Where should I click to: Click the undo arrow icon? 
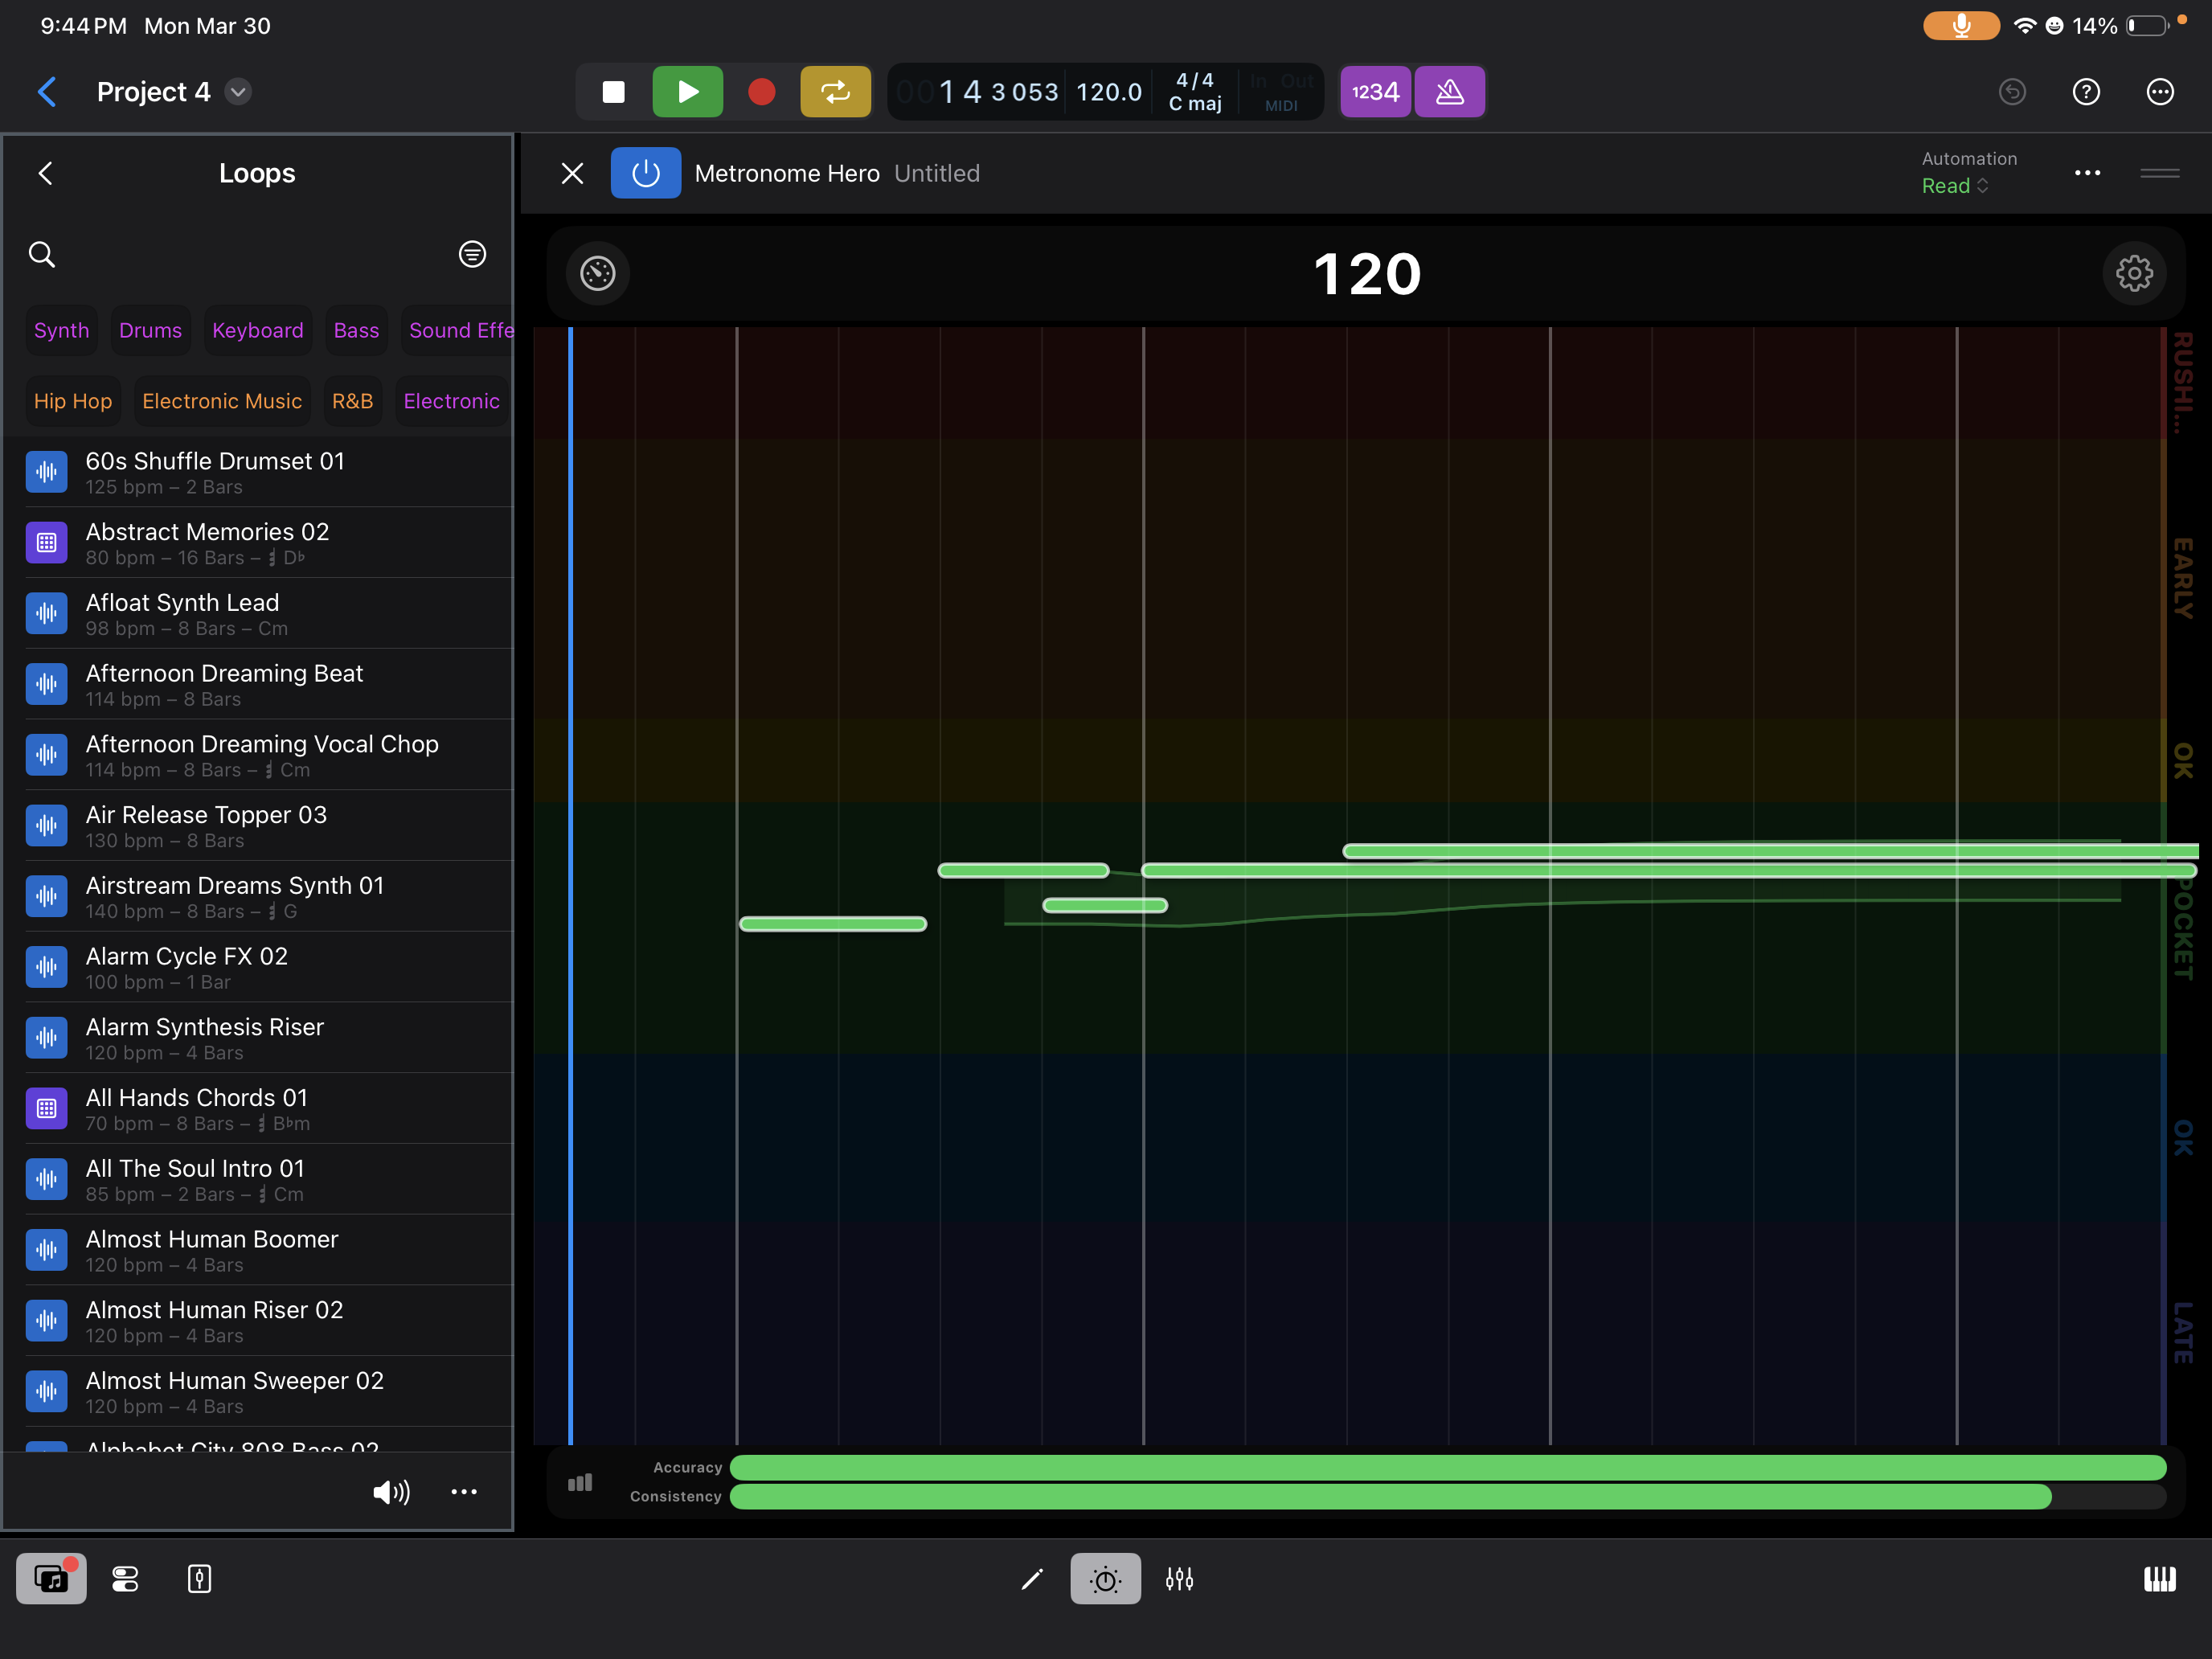[2013, 91]
